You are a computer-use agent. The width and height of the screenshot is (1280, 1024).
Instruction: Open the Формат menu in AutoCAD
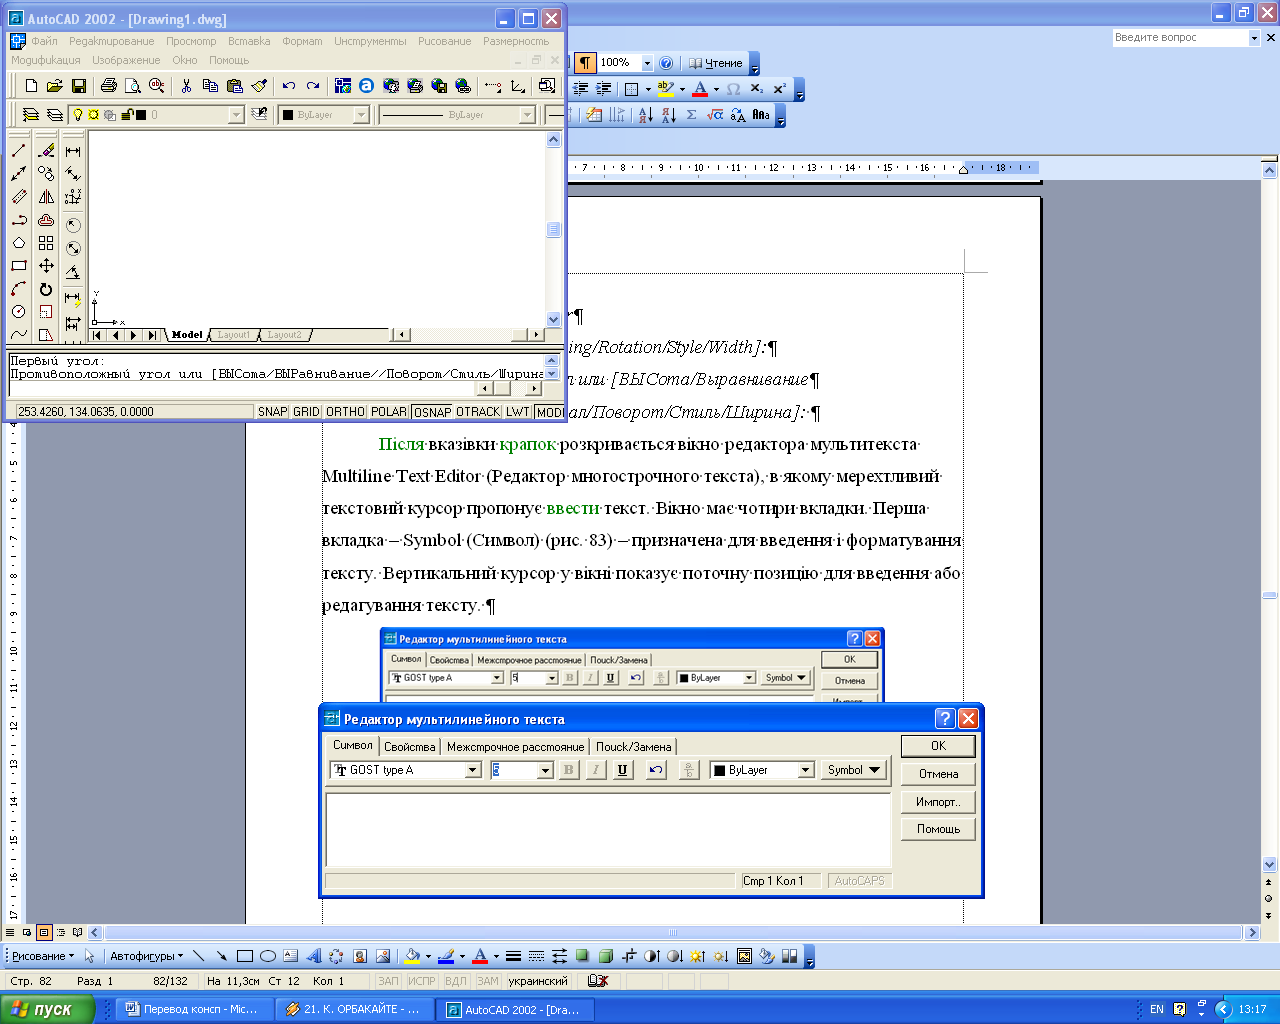point(302,41)
